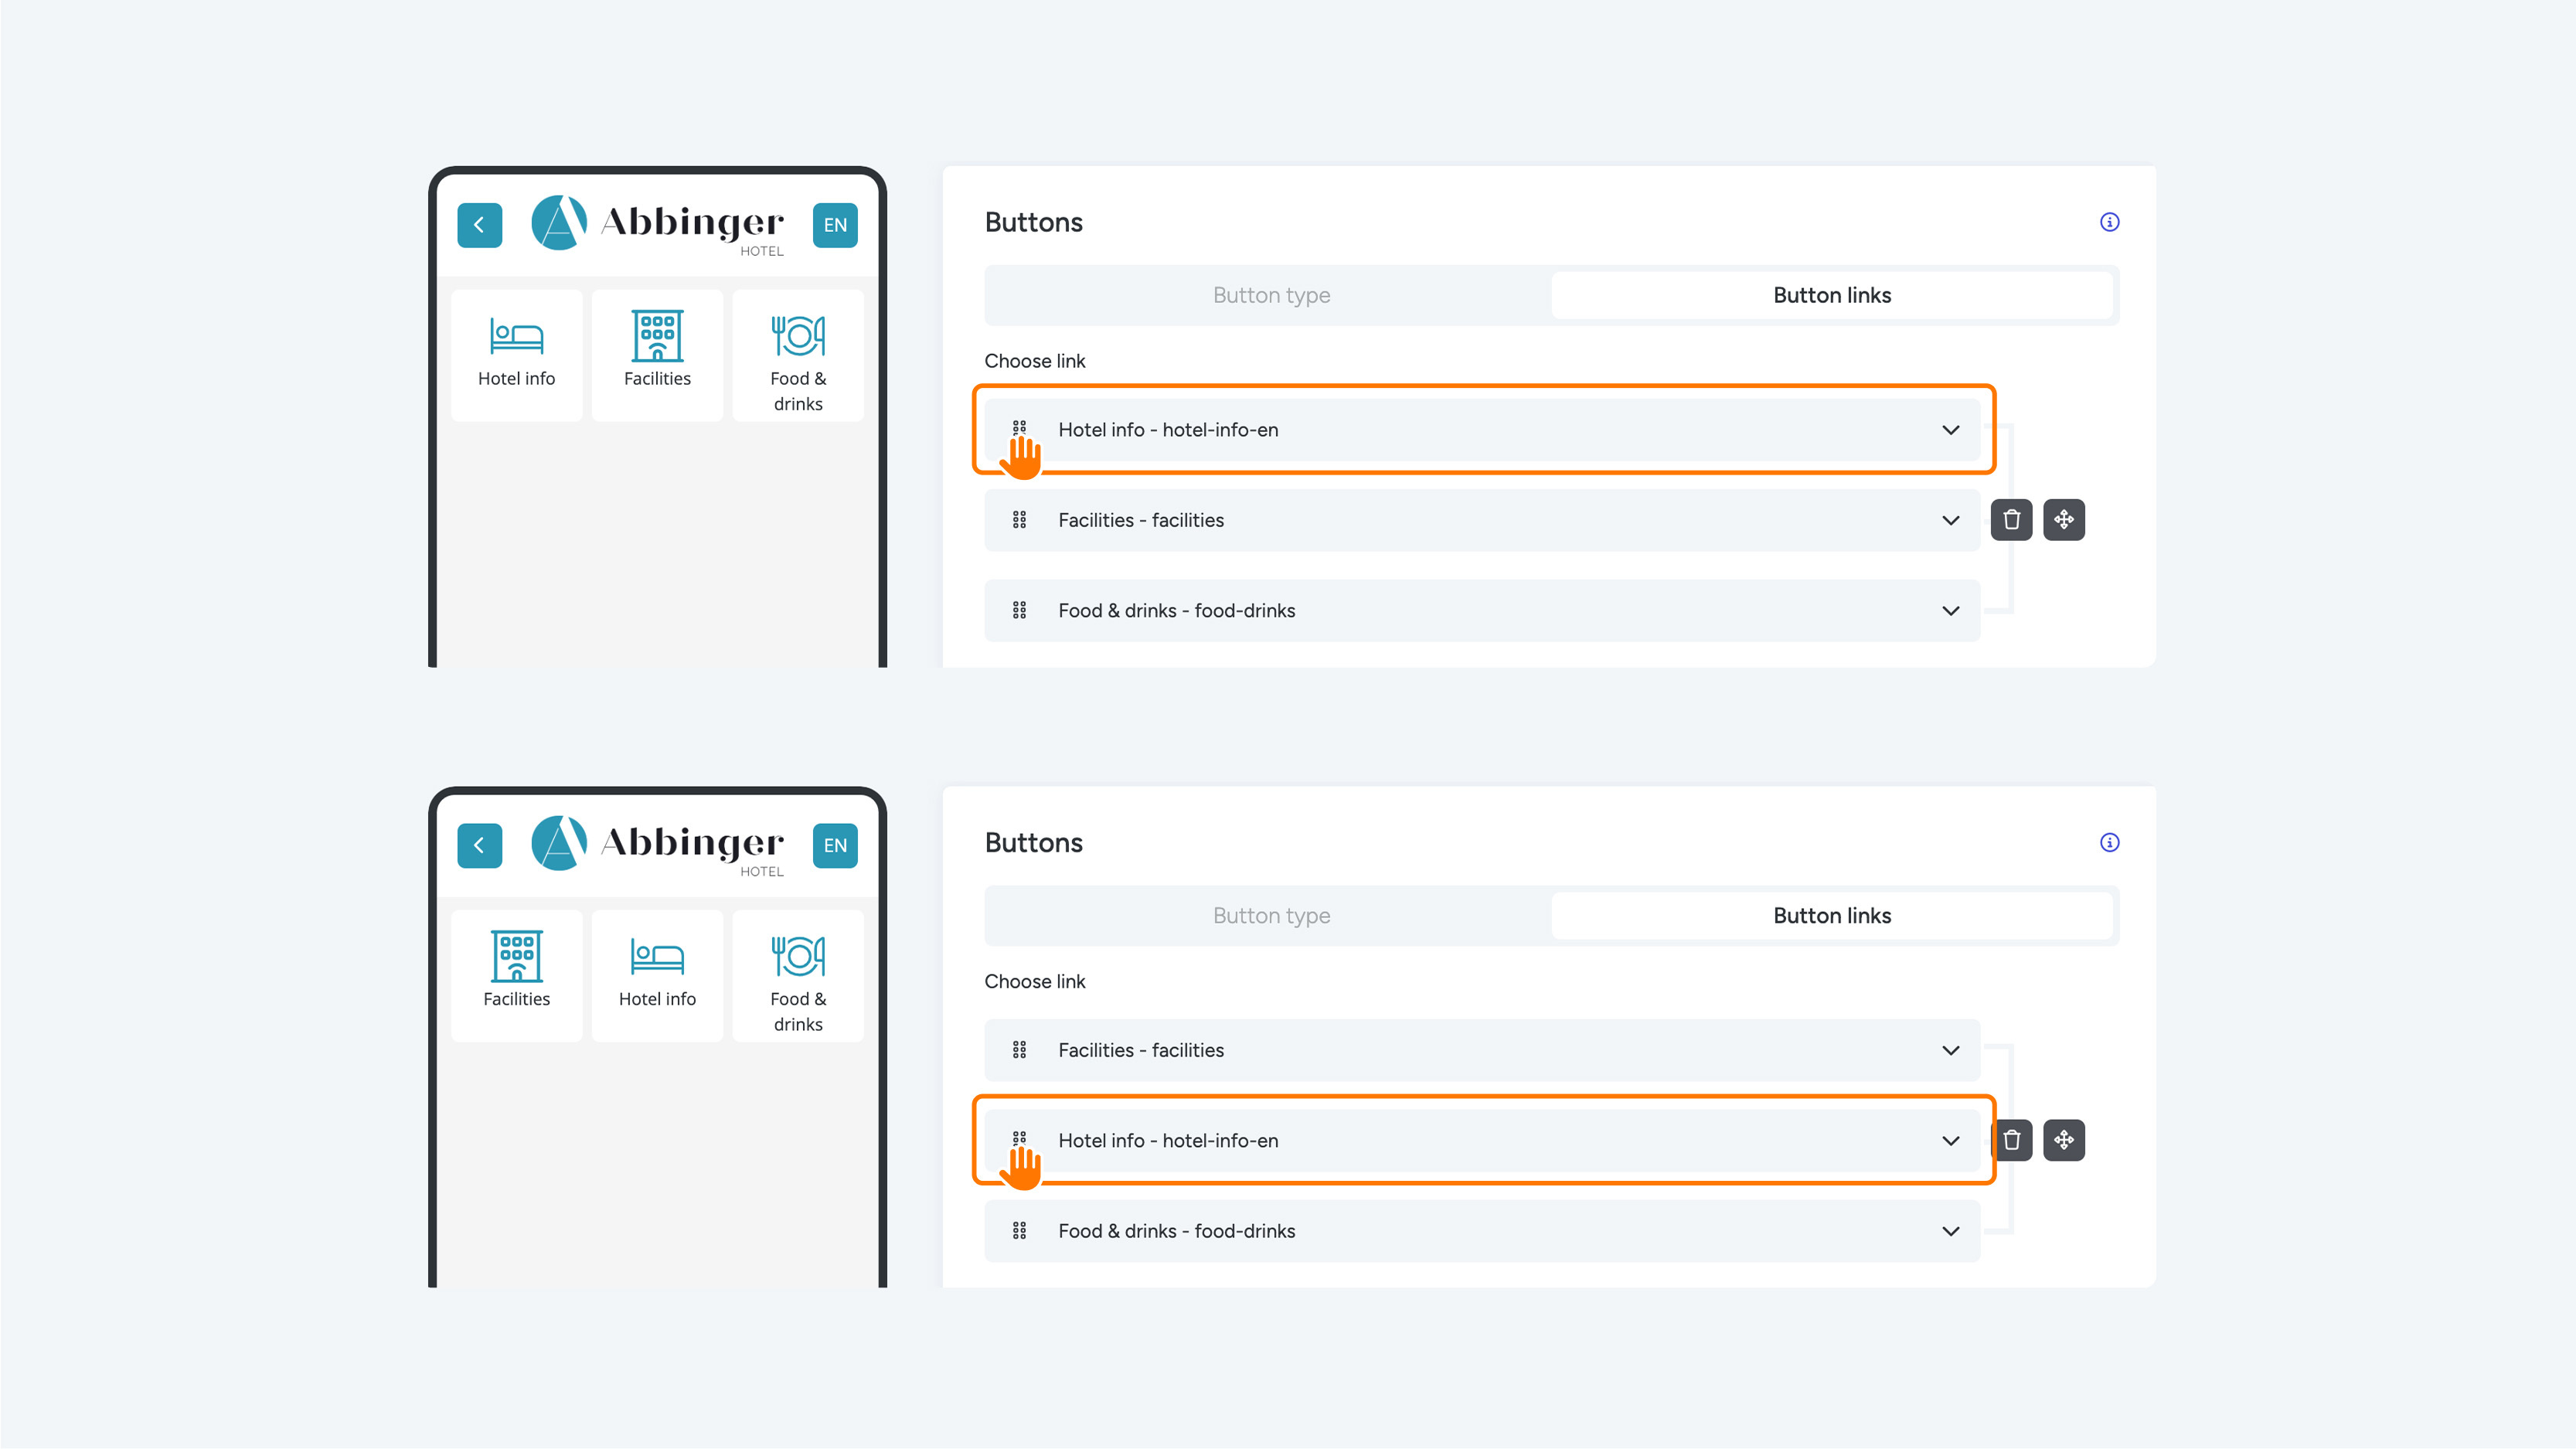The image size is (2576, 1449).
Task: Click EN language button in bottom phone preview
Action: pyautogui.click(x=835, y=845)
